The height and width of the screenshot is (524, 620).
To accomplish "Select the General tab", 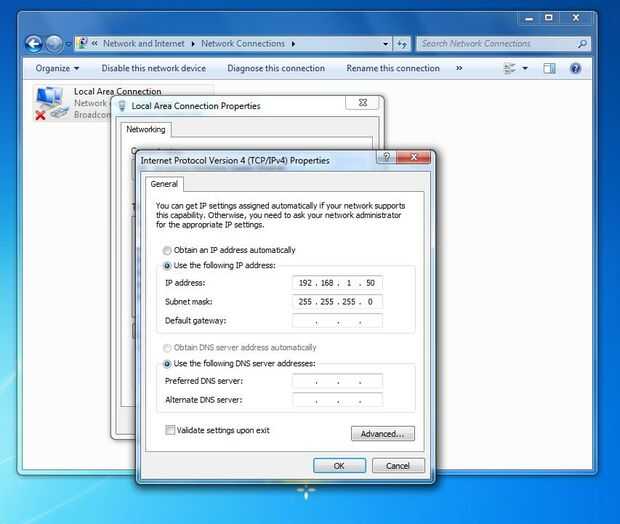I will pyautogui.click(x=164, y=184).
